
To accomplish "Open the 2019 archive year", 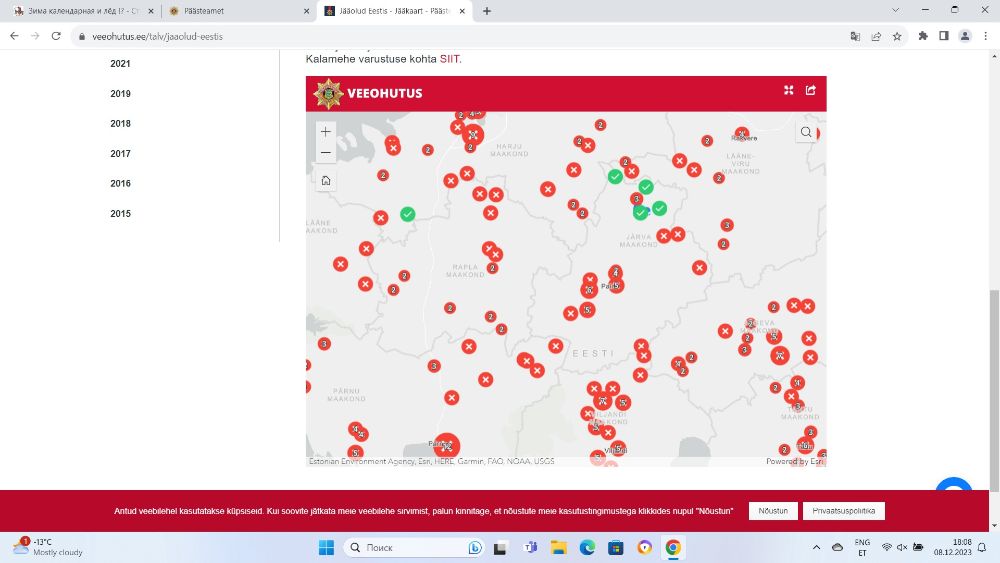I will 120,94.
